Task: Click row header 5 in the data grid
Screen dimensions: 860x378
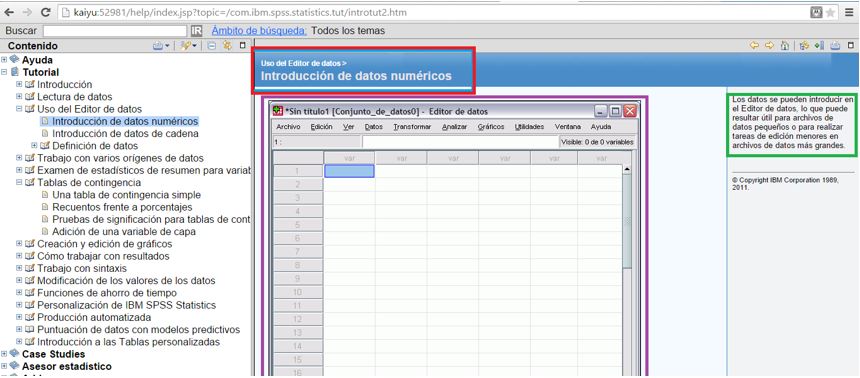Action: 298,225
